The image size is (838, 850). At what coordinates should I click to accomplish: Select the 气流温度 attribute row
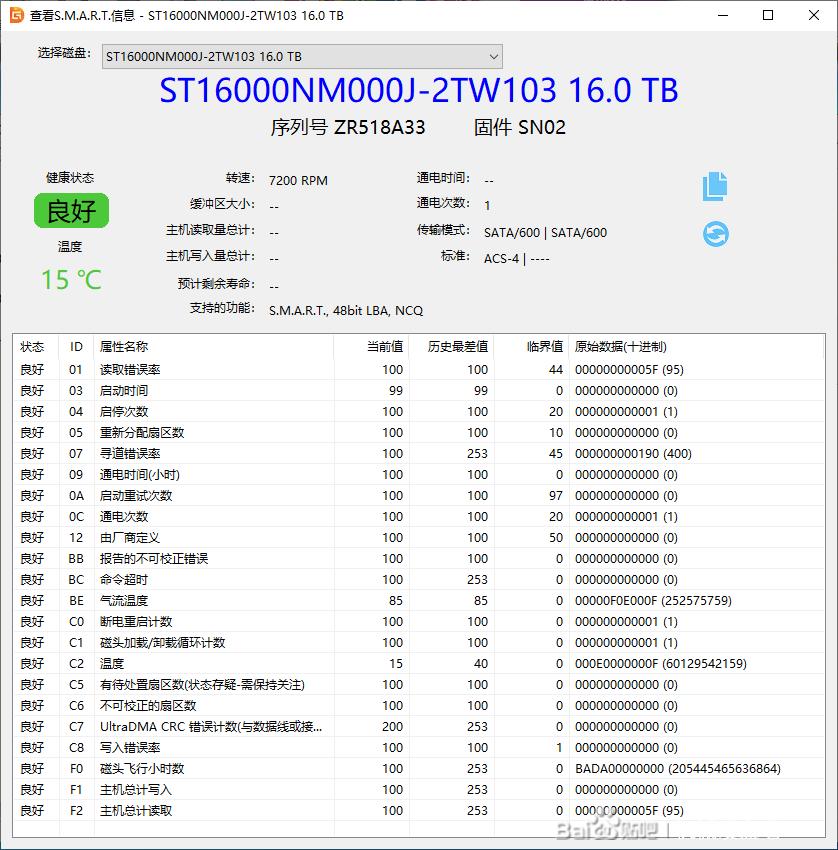418,601
